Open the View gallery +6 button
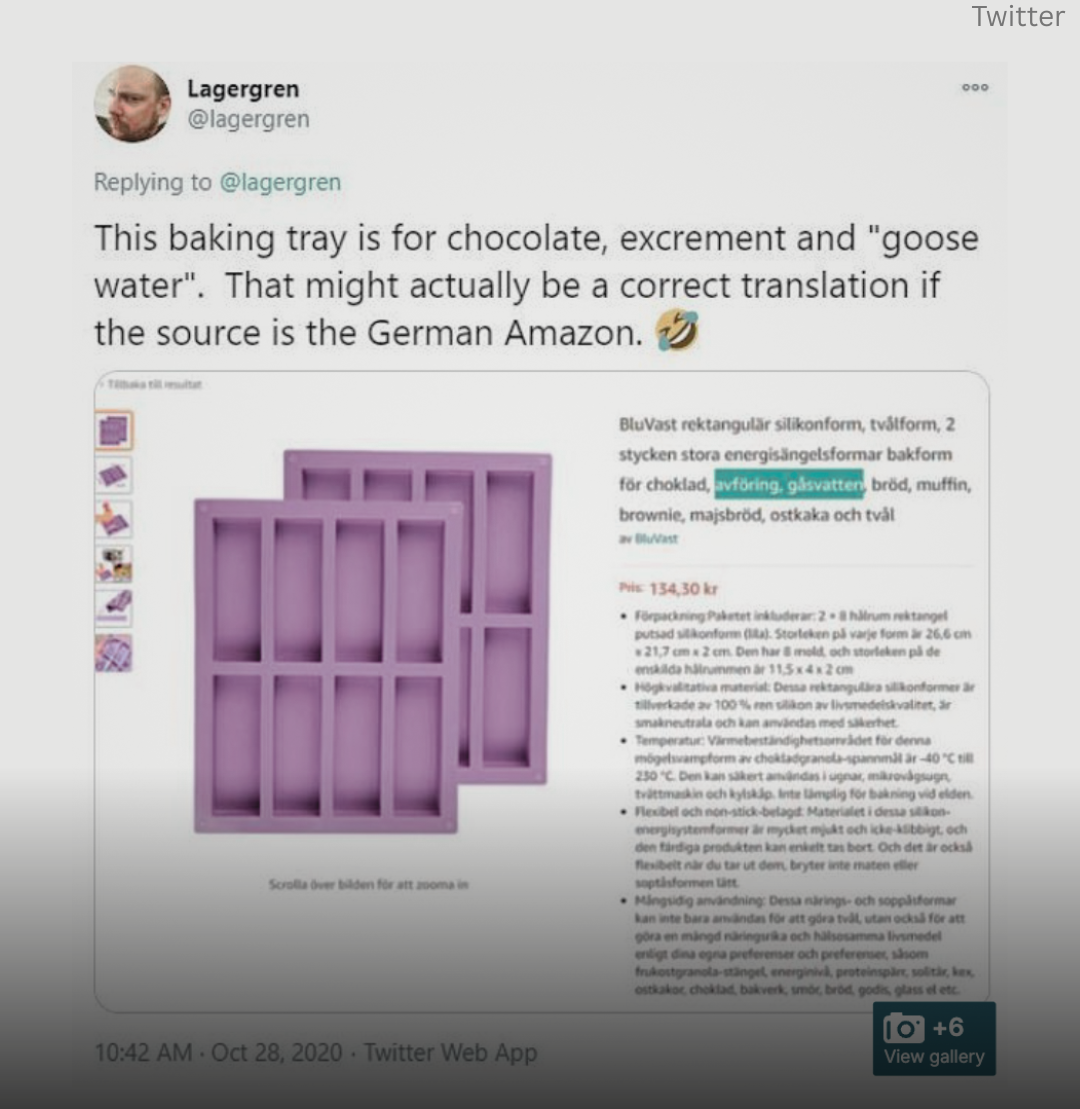The image size is (1080, 1109). coord(934,1039)
